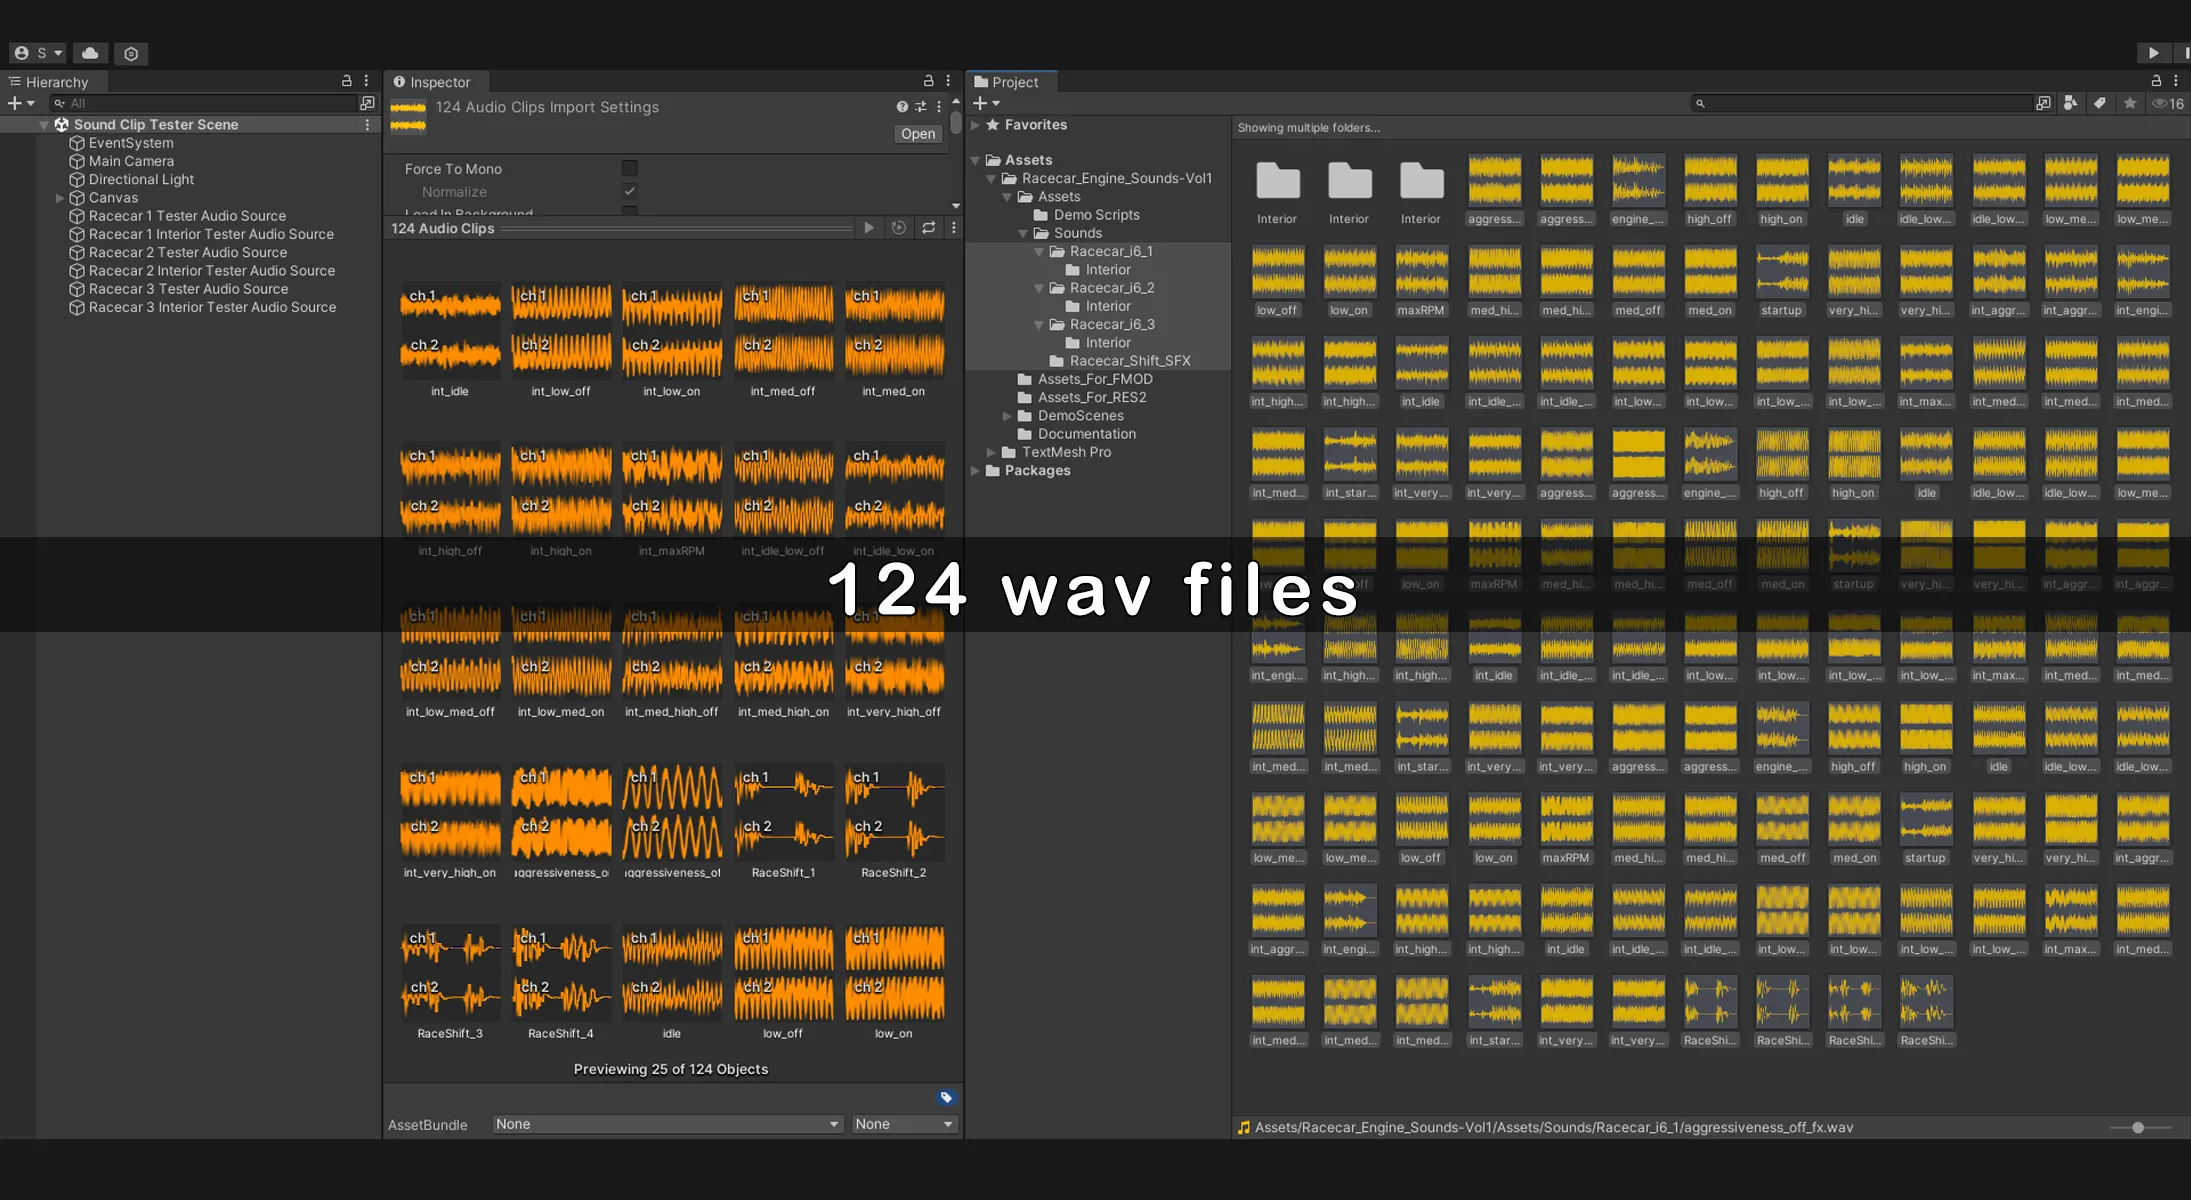Expand the DemoScenes folder

pos(1007,416)
